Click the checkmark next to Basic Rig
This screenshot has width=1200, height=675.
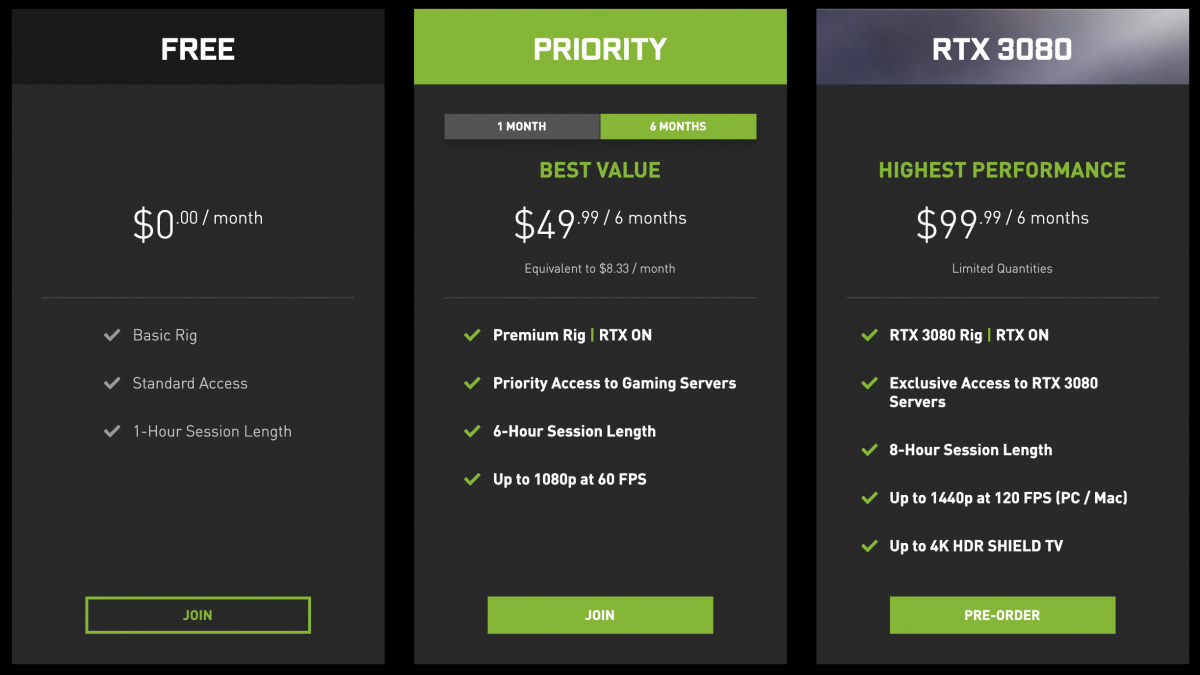tap(112, 335)
